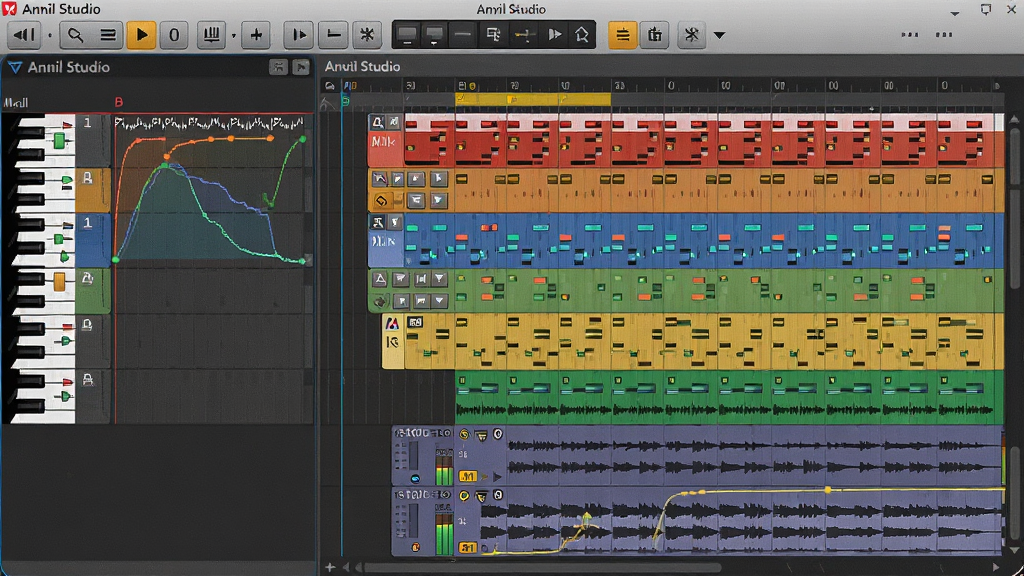Image resolution: width=1024 pixels, height=576 pixels.
Task: Toggle the yellow 'S' circle on first purple audio track
Action: click(x=464, y=434)
